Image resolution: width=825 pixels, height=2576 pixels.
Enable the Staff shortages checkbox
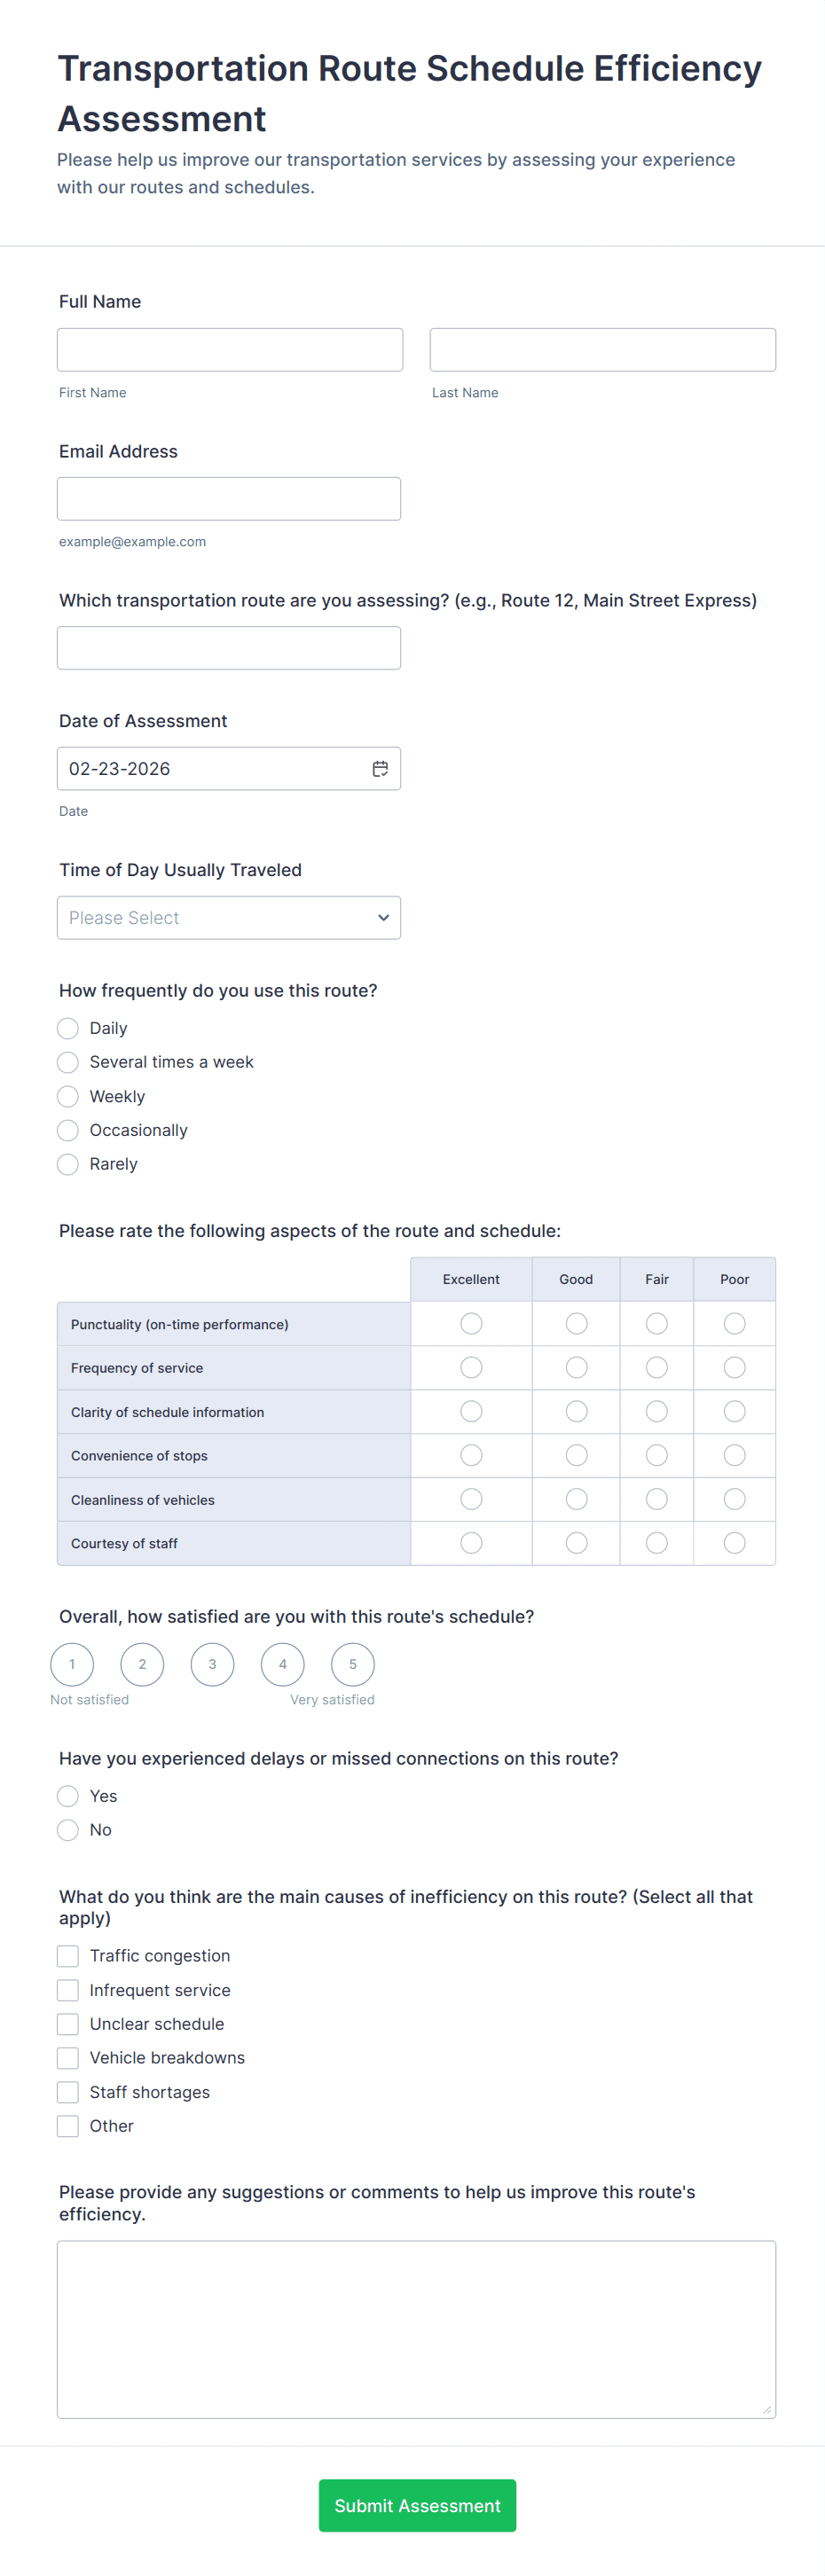(68, 2092)
